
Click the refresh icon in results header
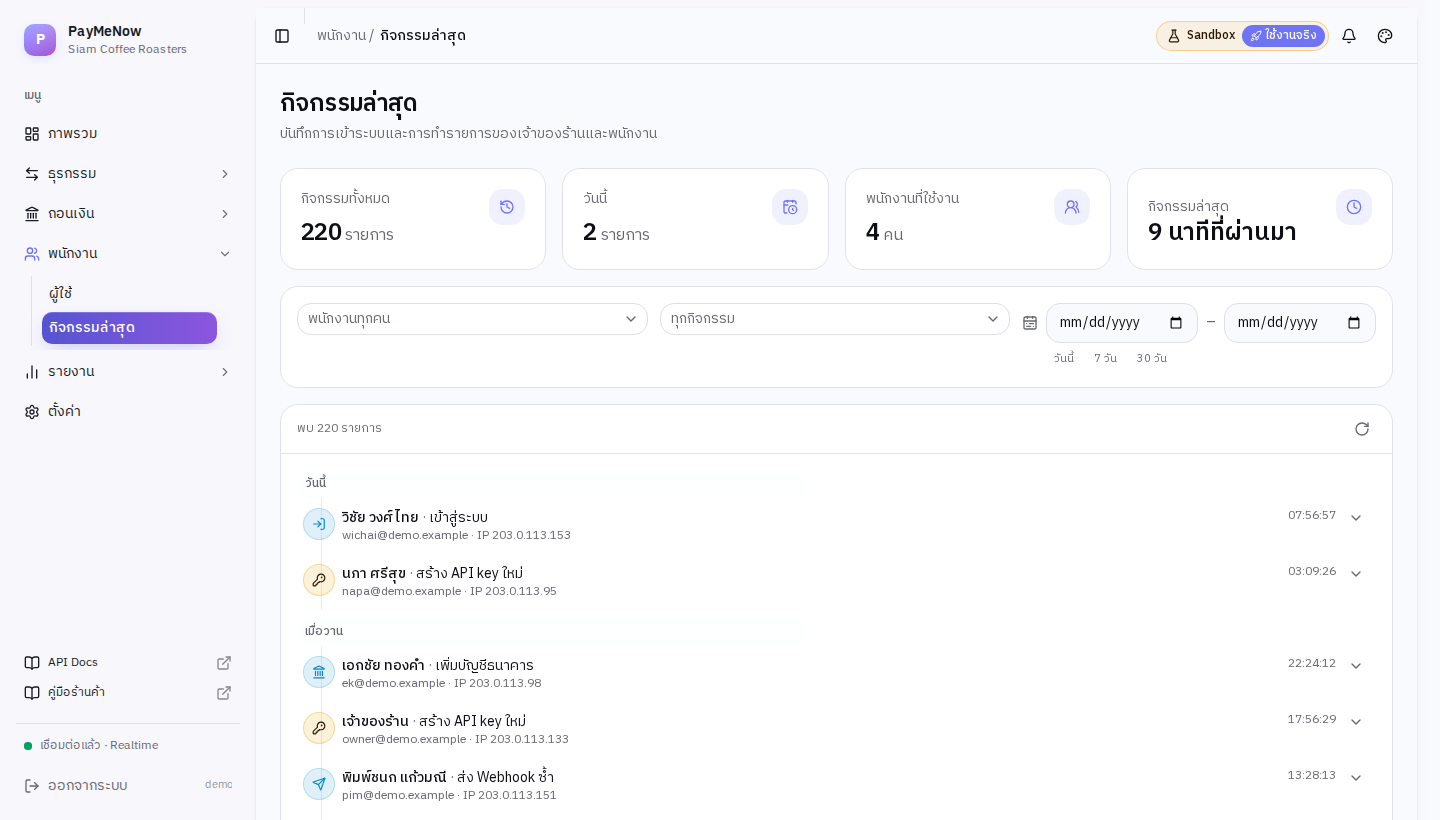1362,429
